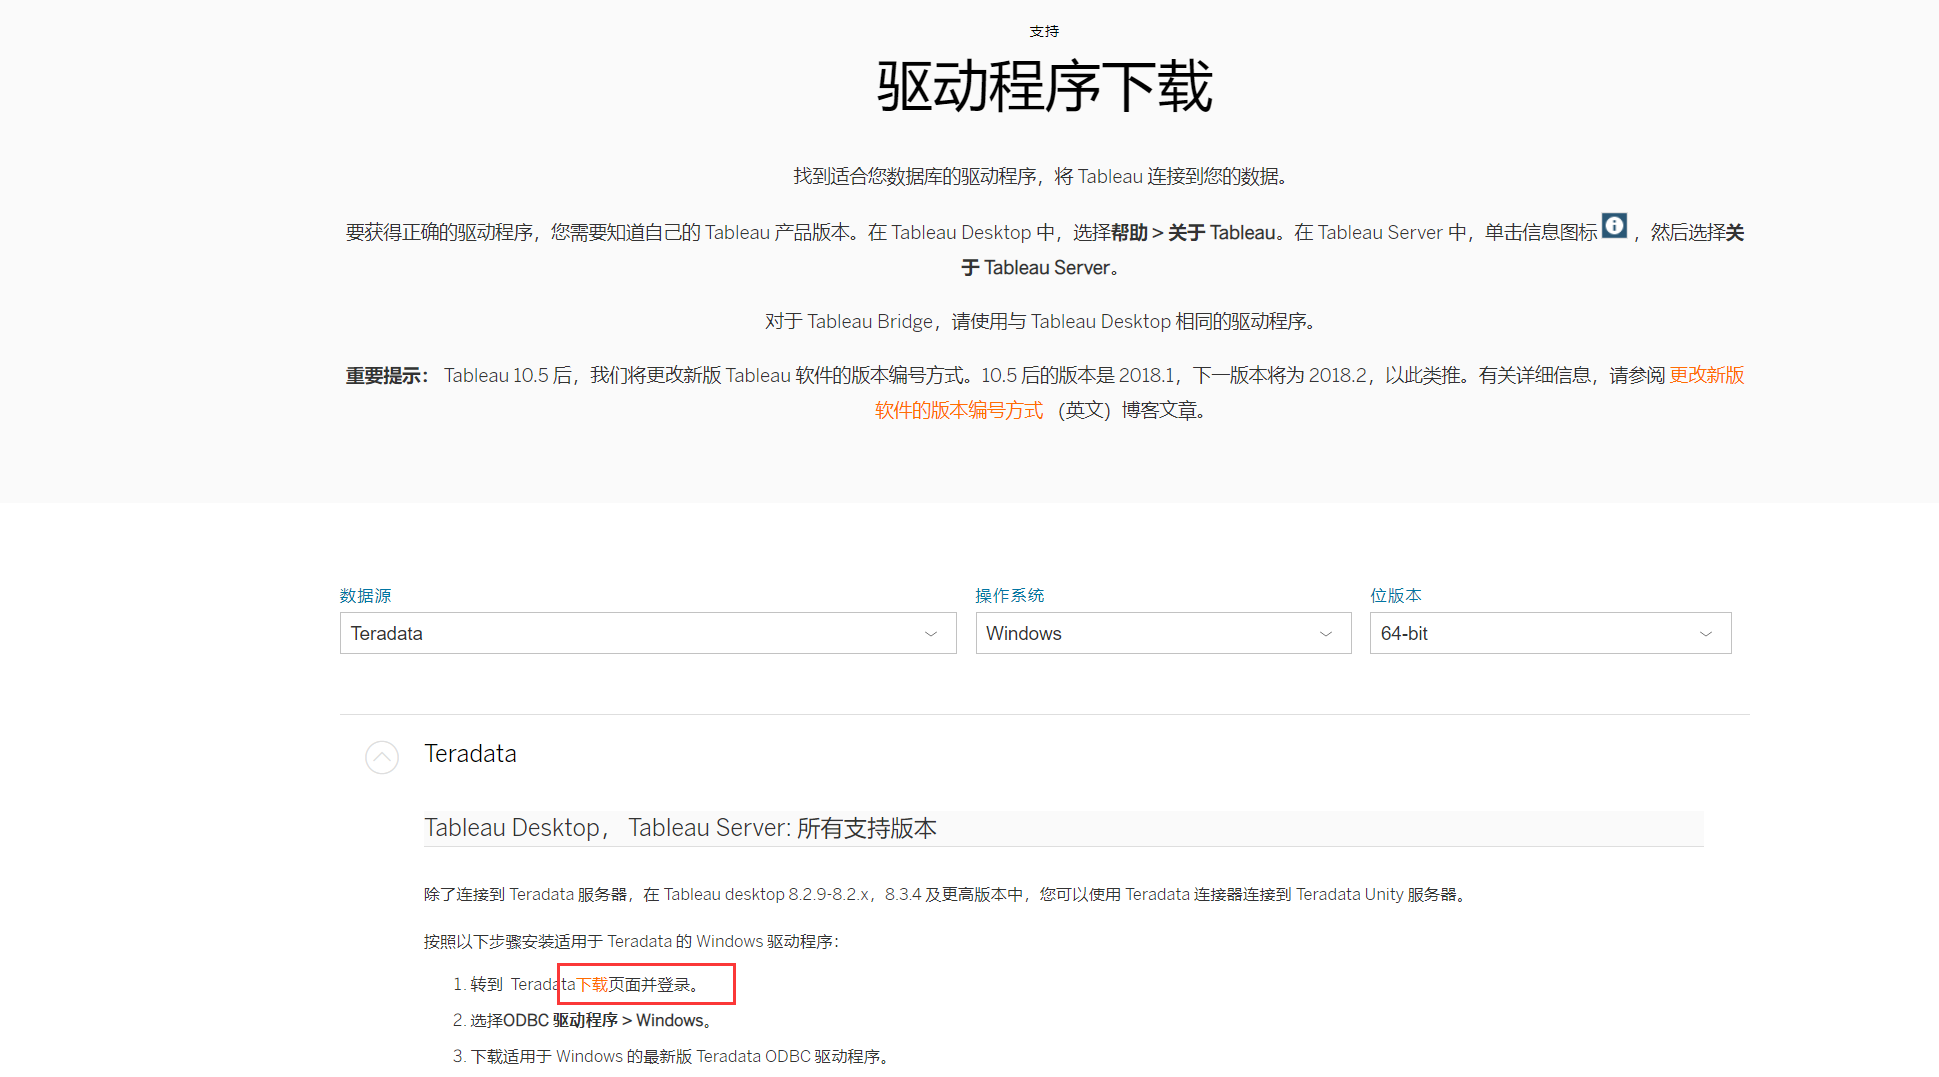This screenshot has height=1077, width=1939.
Task: Click the paragraph mentioning Teradata Unity 服务器
Action: tap(947, 894)
